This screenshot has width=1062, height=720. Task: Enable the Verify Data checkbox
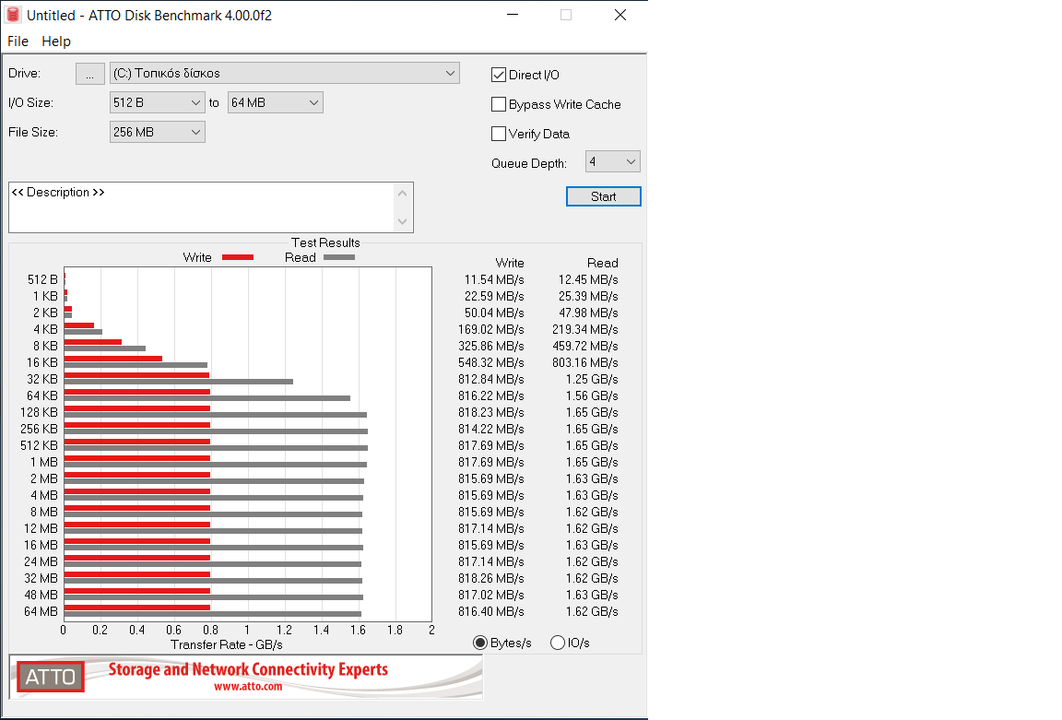click(498, 133)
